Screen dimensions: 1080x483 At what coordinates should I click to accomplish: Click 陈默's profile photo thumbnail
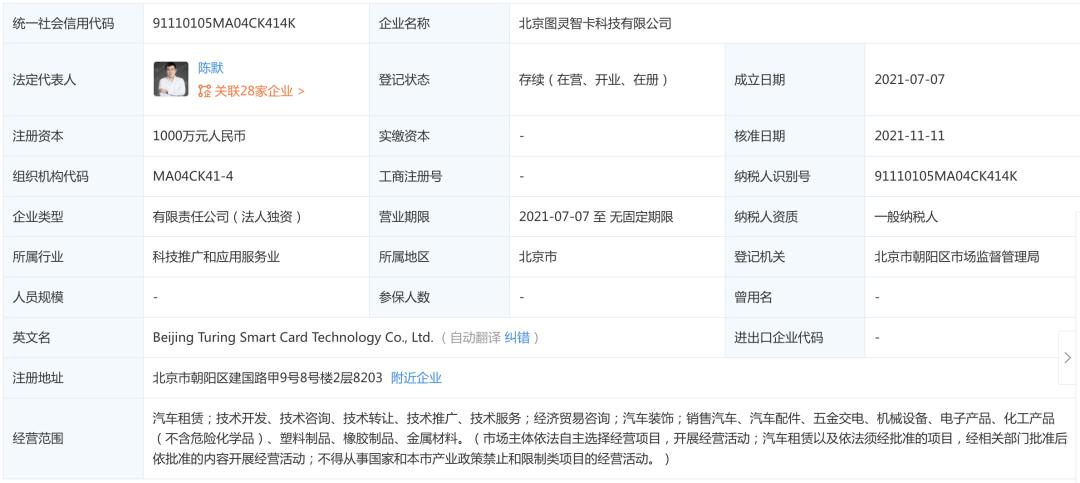[171, 79]
